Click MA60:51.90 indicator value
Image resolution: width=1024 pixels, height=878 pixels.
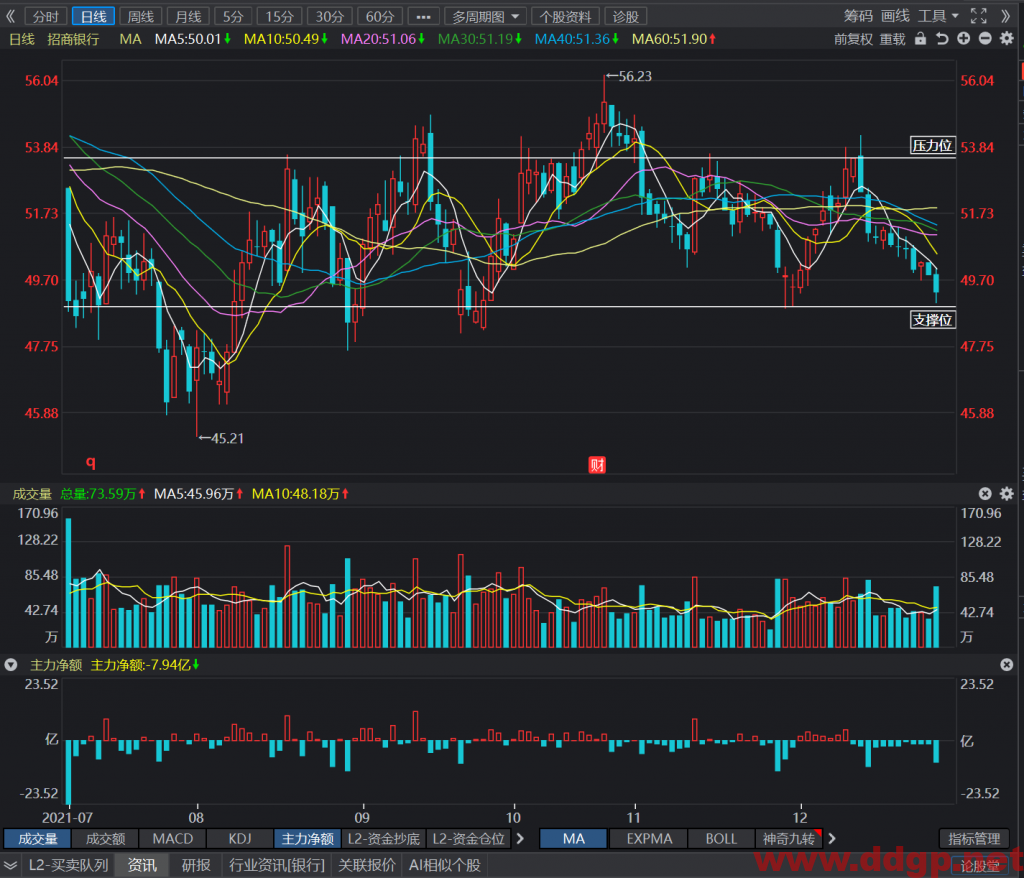click(673, 39)
